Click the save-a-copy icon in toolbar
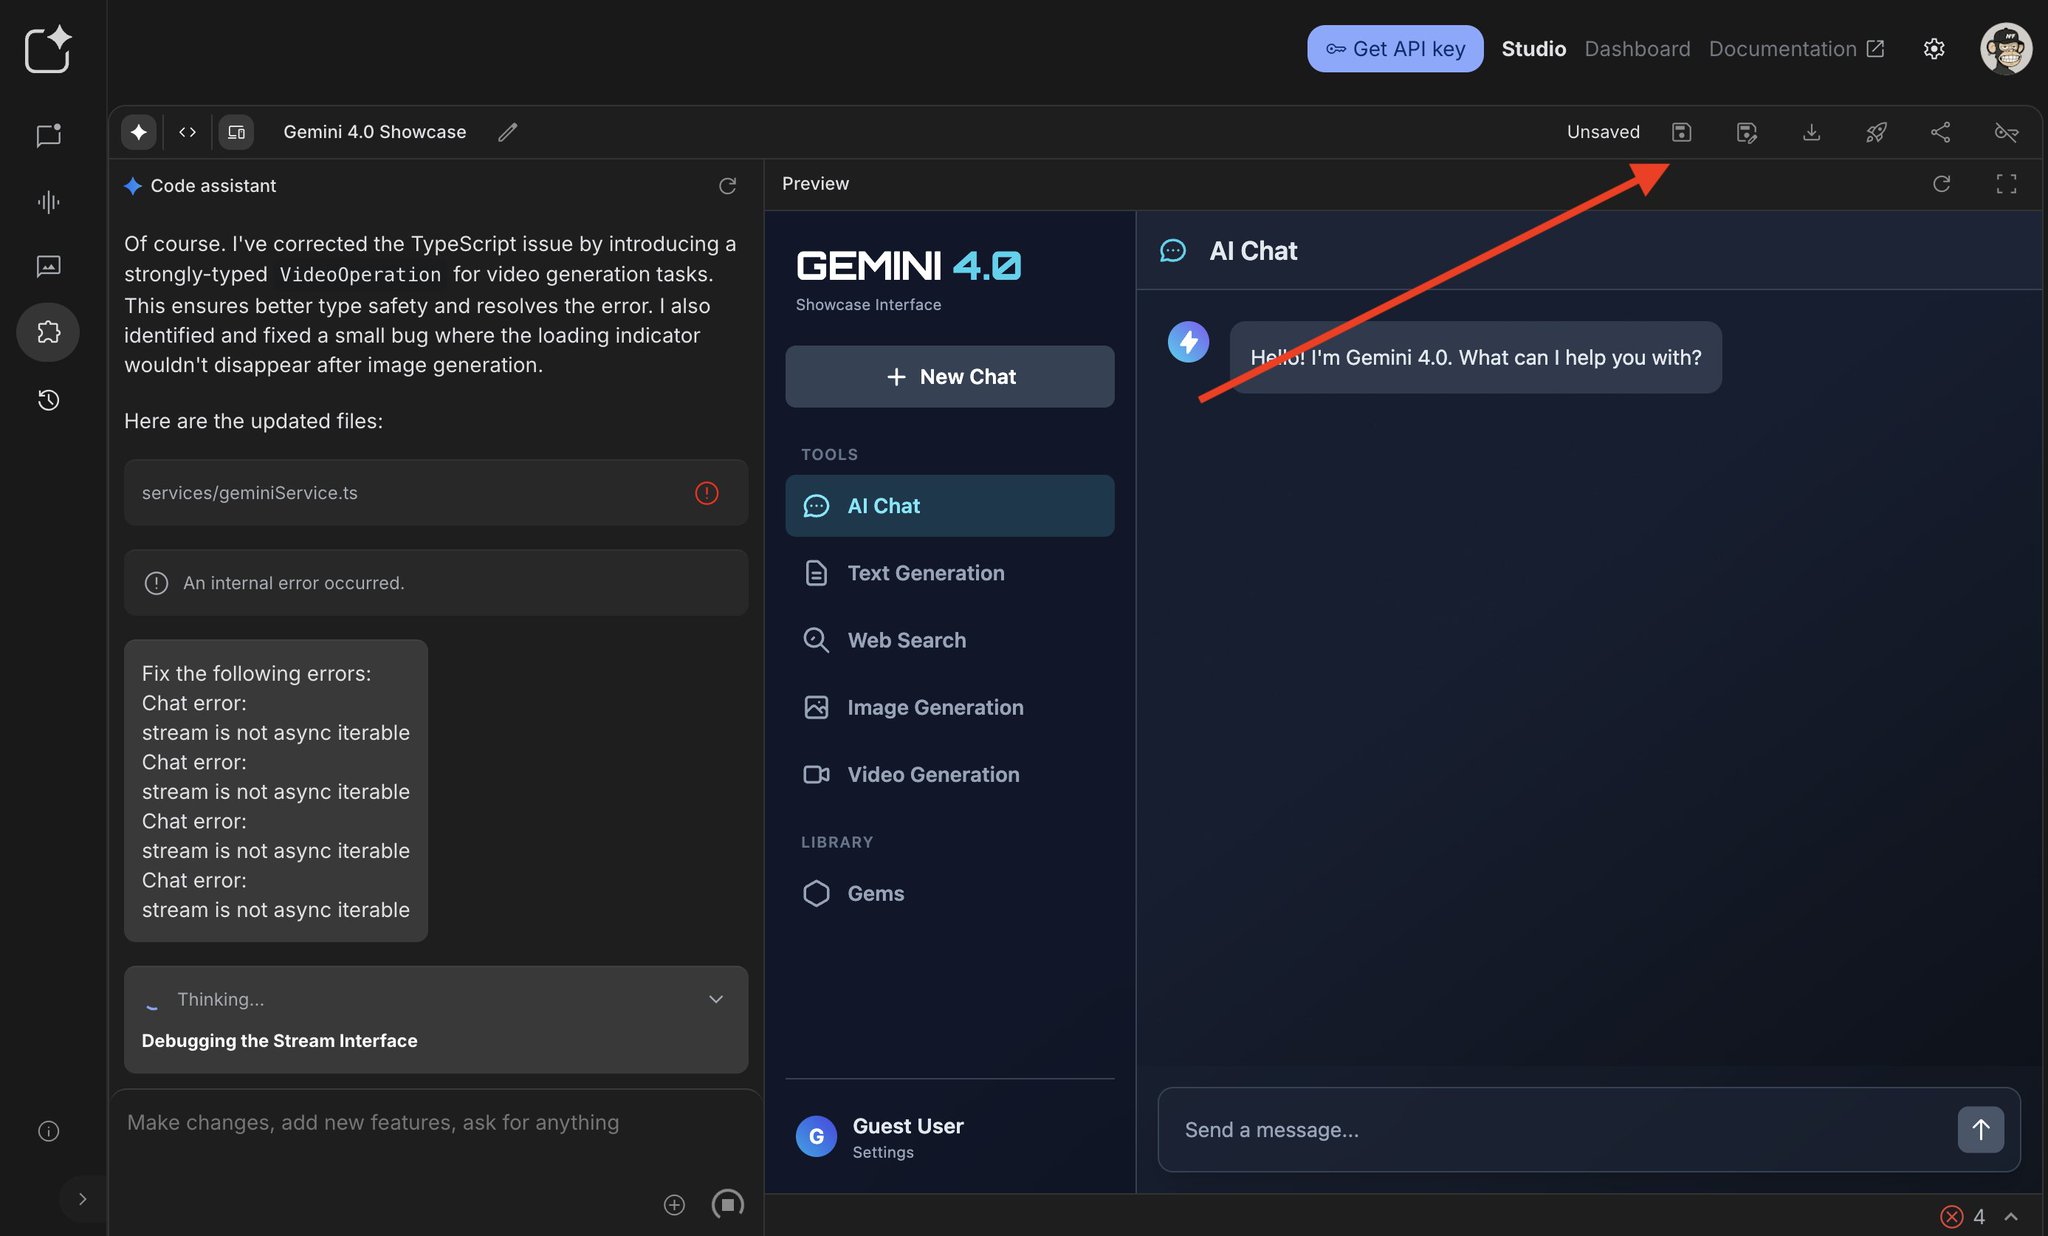 coord(1746,132)
